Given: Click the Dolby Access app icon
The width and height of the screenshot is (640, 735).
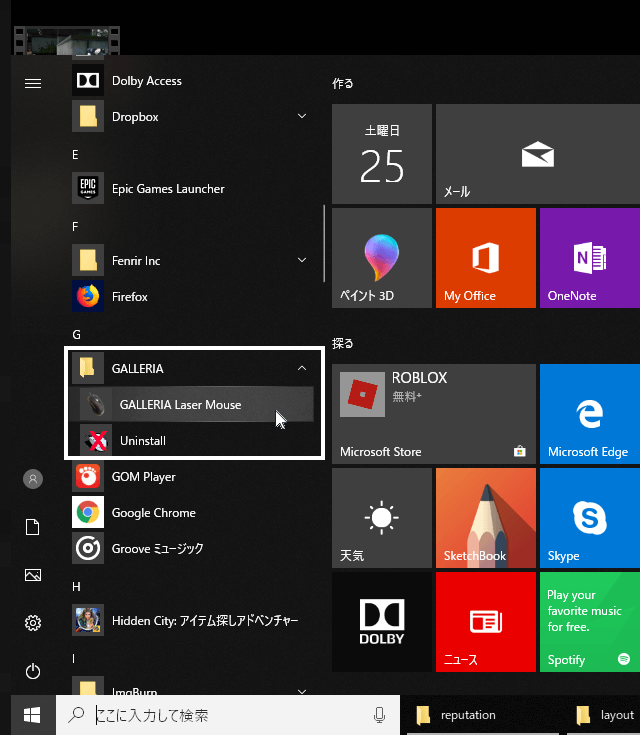Looking at the screenshot, I should 88,81.
